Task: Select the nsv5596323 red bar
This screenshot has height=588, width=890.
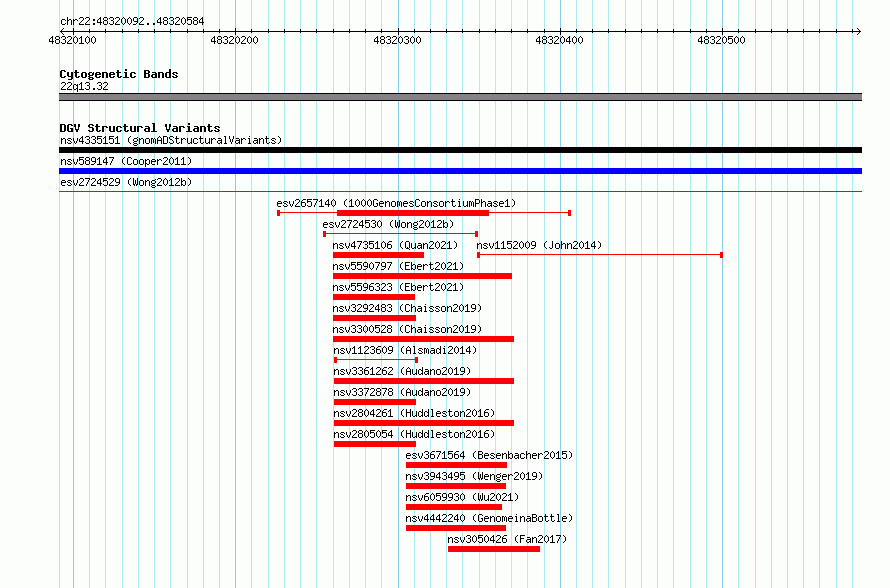Action: [374, 297]
